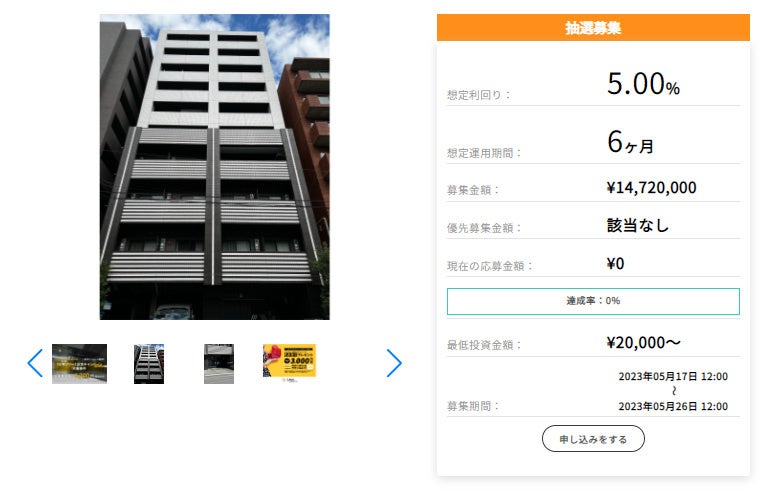
Task: Click the 募集期間 label
Action: pyautogui.click(x=473, y=406)
